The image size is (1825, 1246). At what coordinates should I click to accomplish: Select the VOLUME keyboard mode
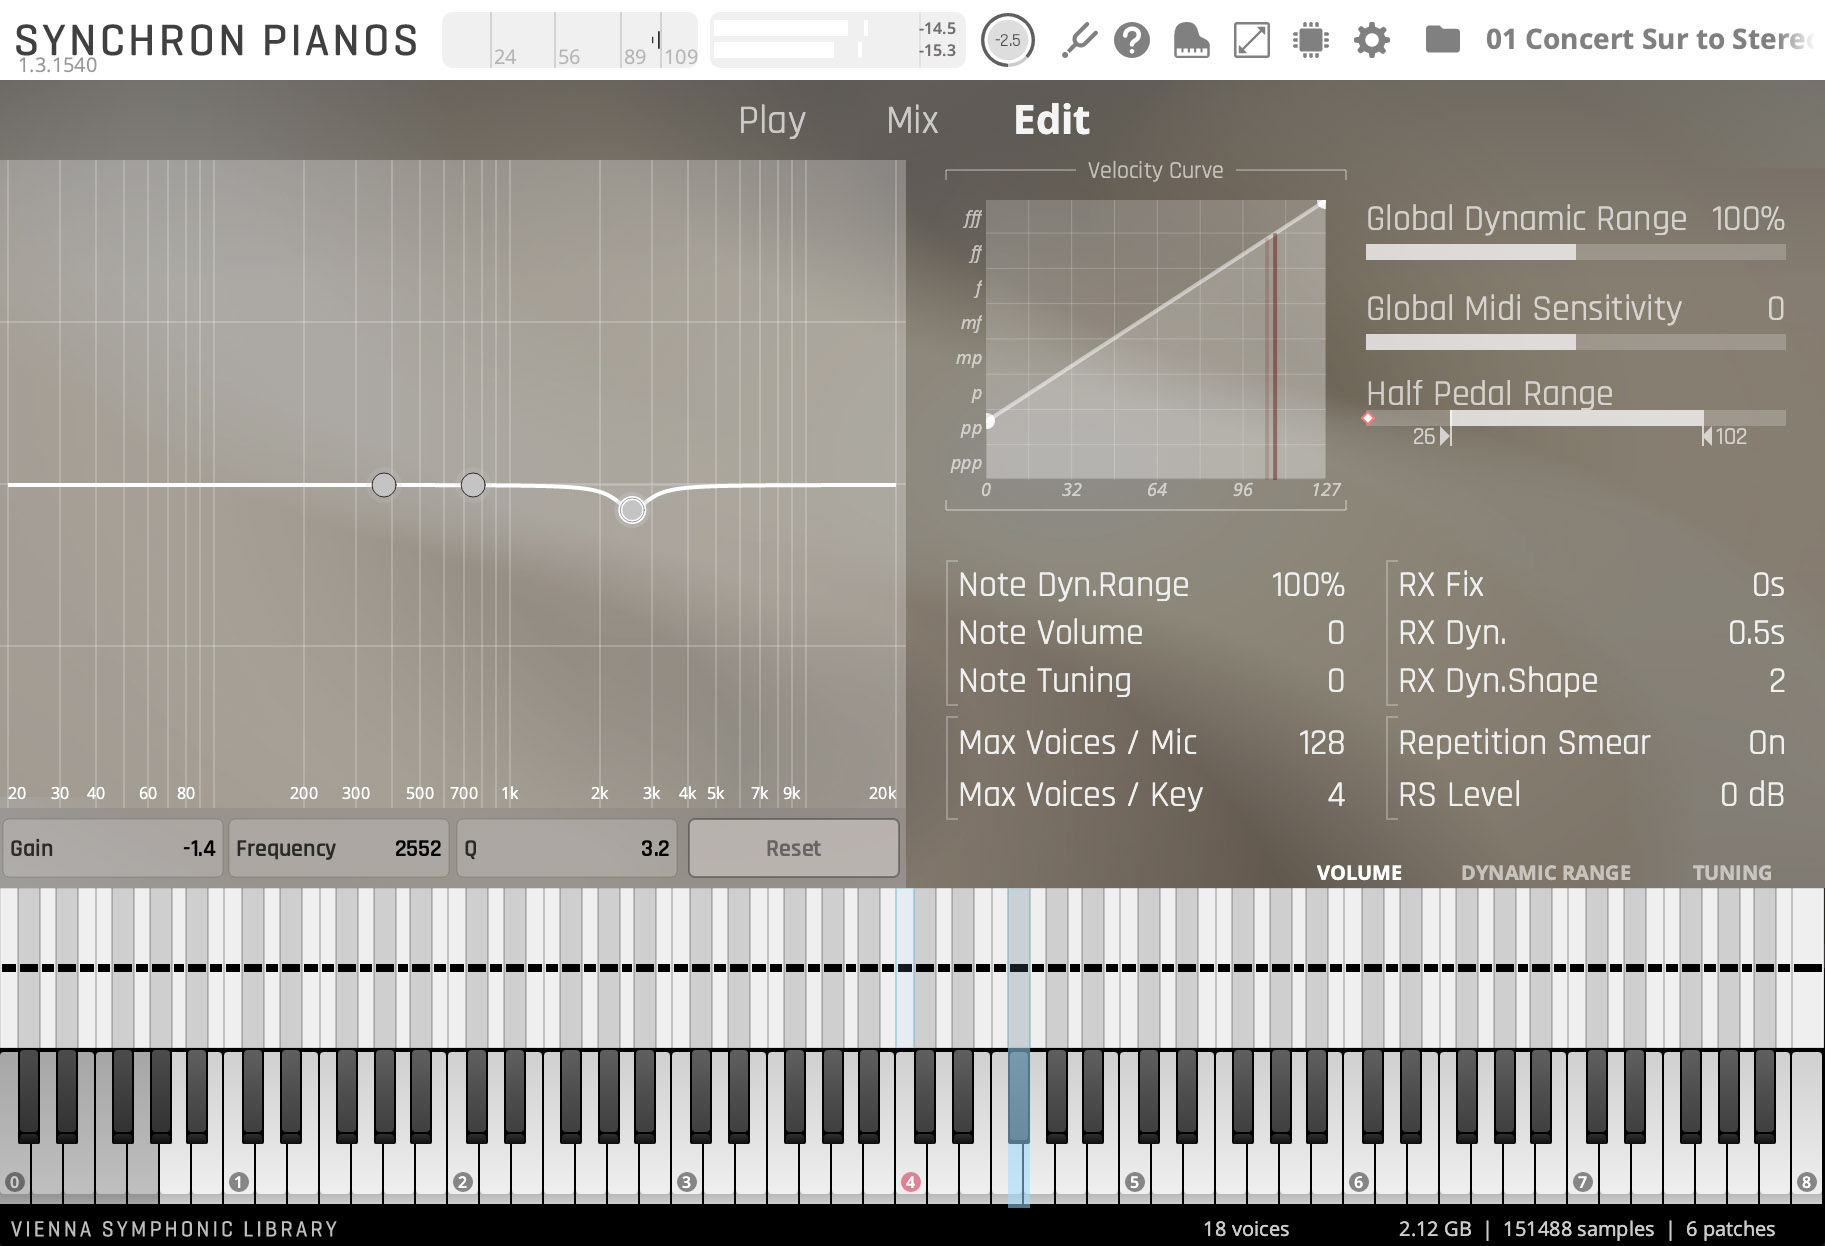[1358, 873]
